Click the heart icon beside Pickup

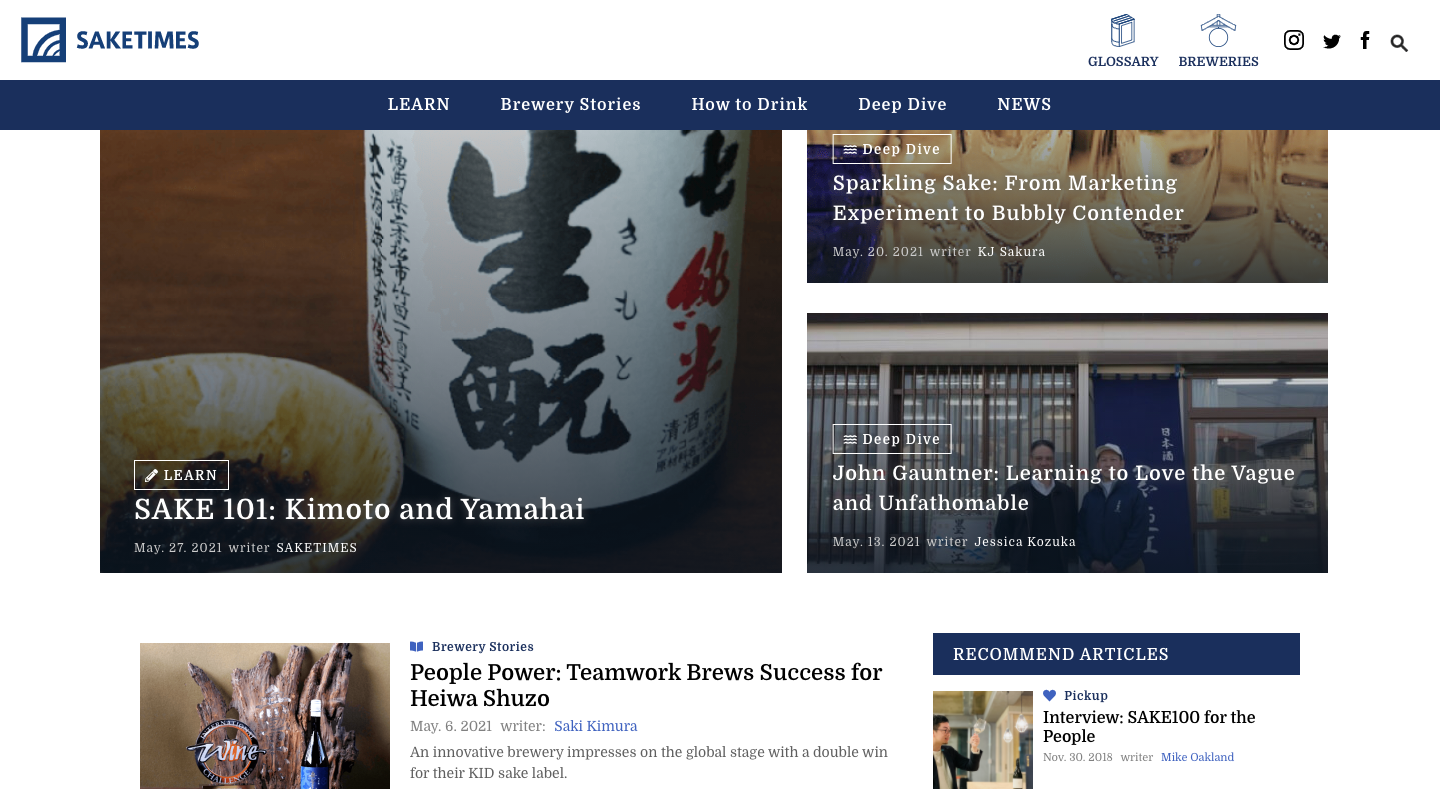tap(1049, 694)
